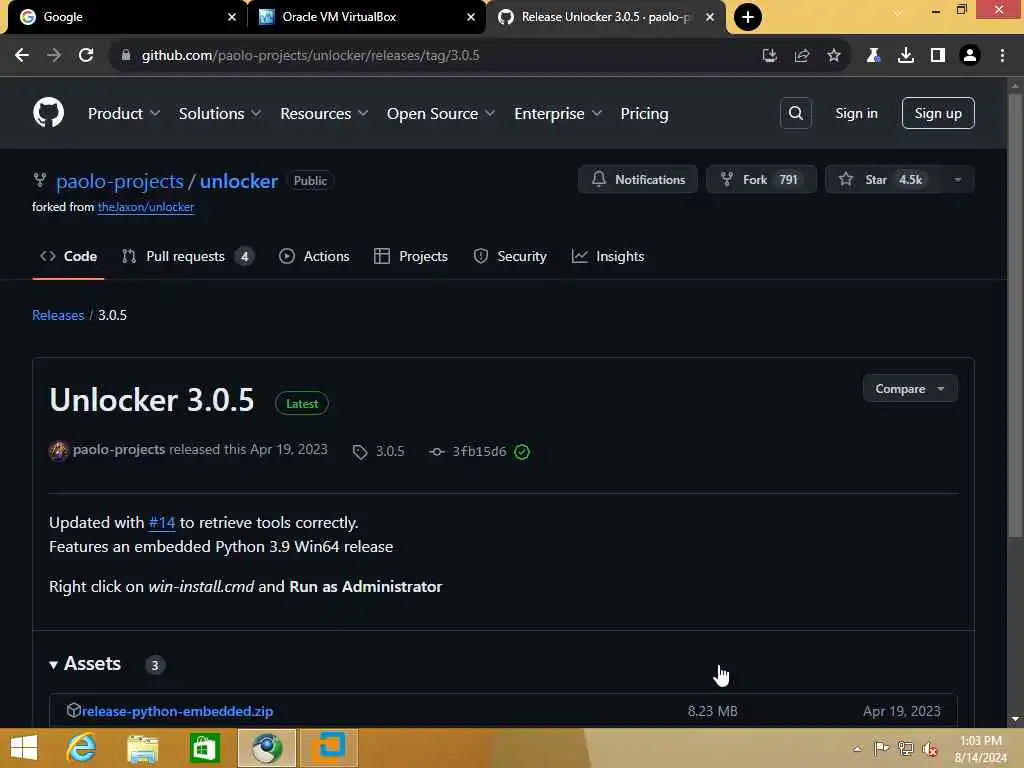Expand the Enterprise menu

point(558,114)
